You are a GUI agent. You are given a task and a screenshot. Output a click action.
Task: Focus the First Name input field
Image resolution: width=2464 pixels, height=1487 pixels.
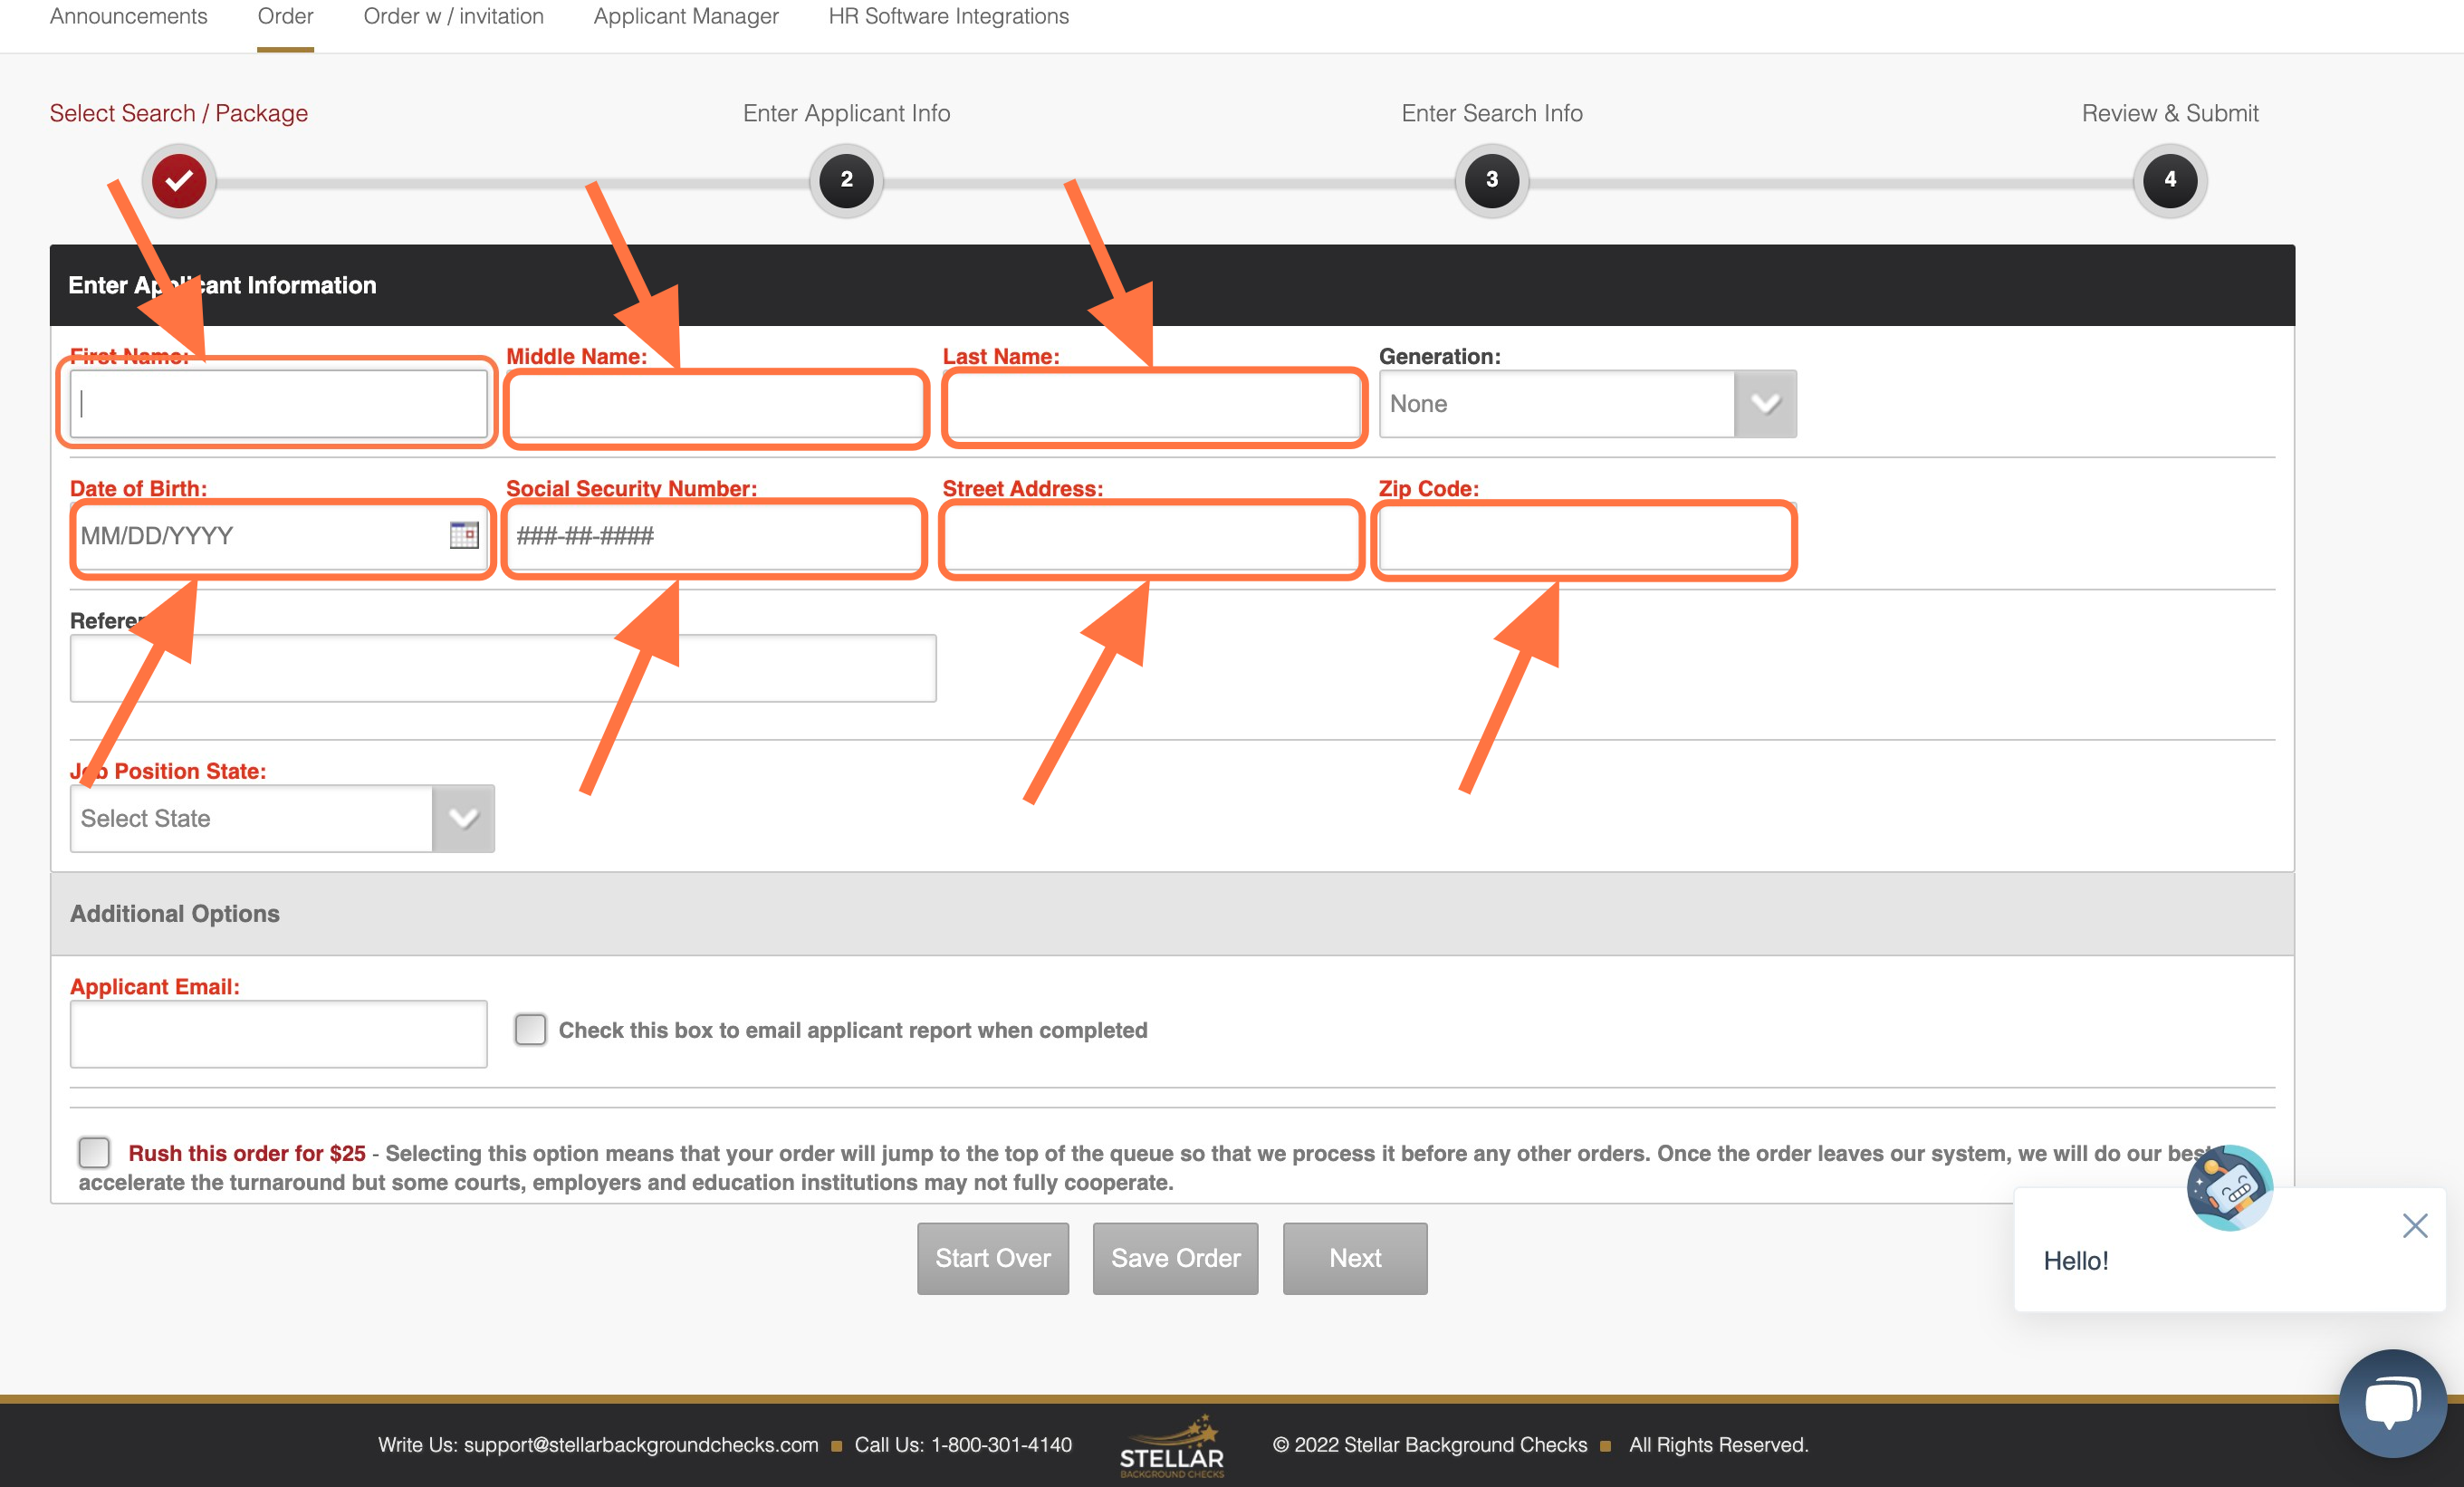point(278,404)
